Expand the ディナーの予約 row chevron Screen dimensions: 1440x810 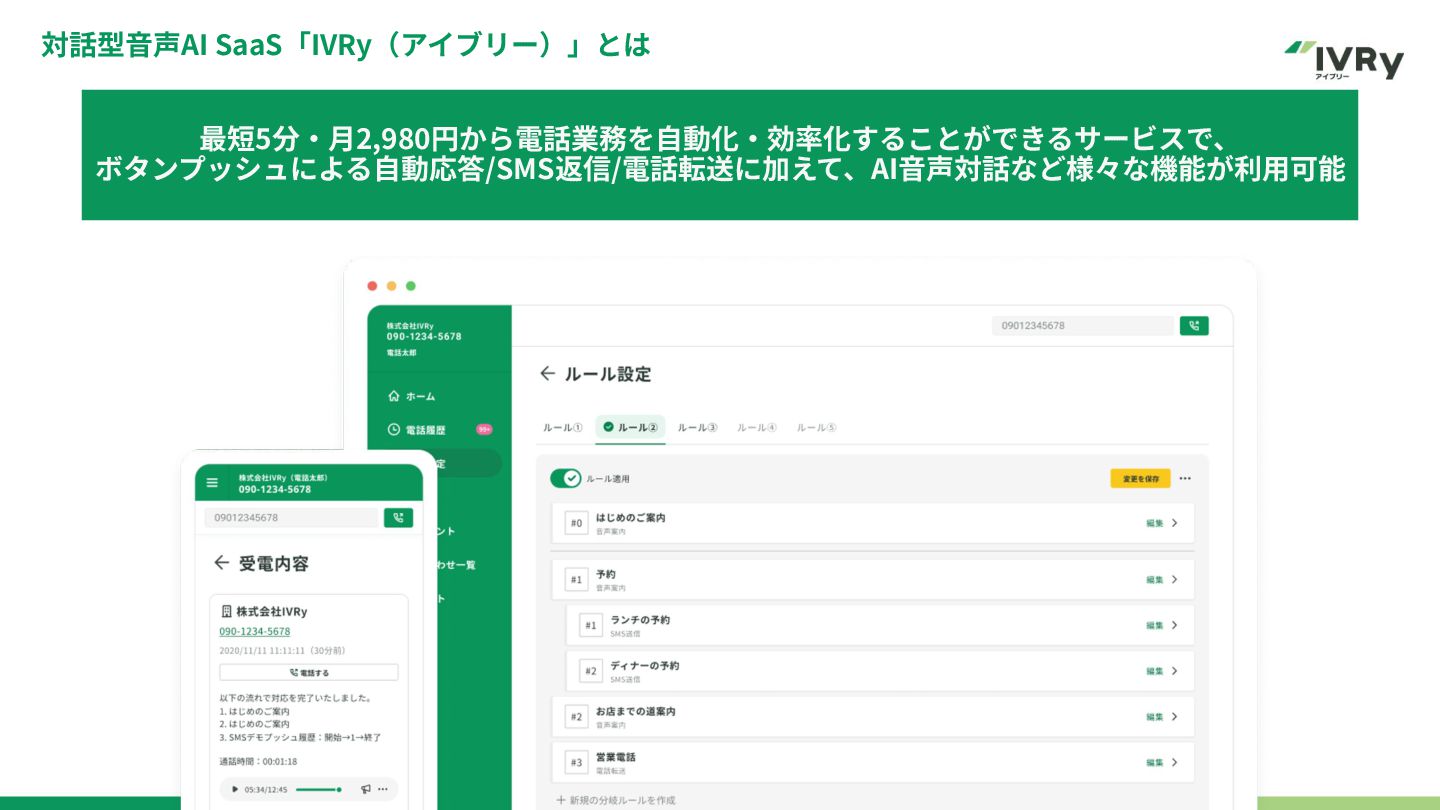click(x=1175, y=671)
